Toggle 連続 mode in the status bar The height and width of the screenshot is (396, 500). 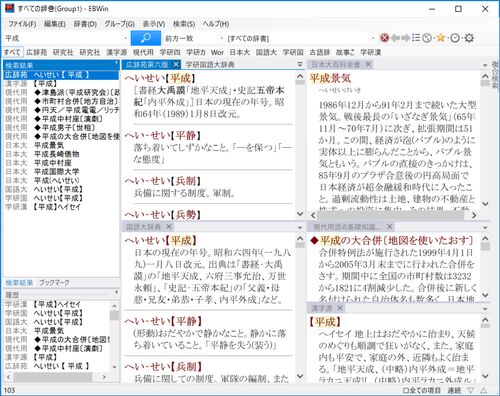[454, 390]
